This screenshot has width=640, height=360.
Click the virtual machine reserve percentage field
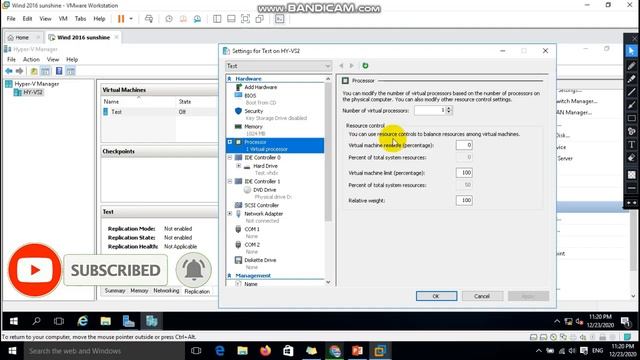pos(464,145)
